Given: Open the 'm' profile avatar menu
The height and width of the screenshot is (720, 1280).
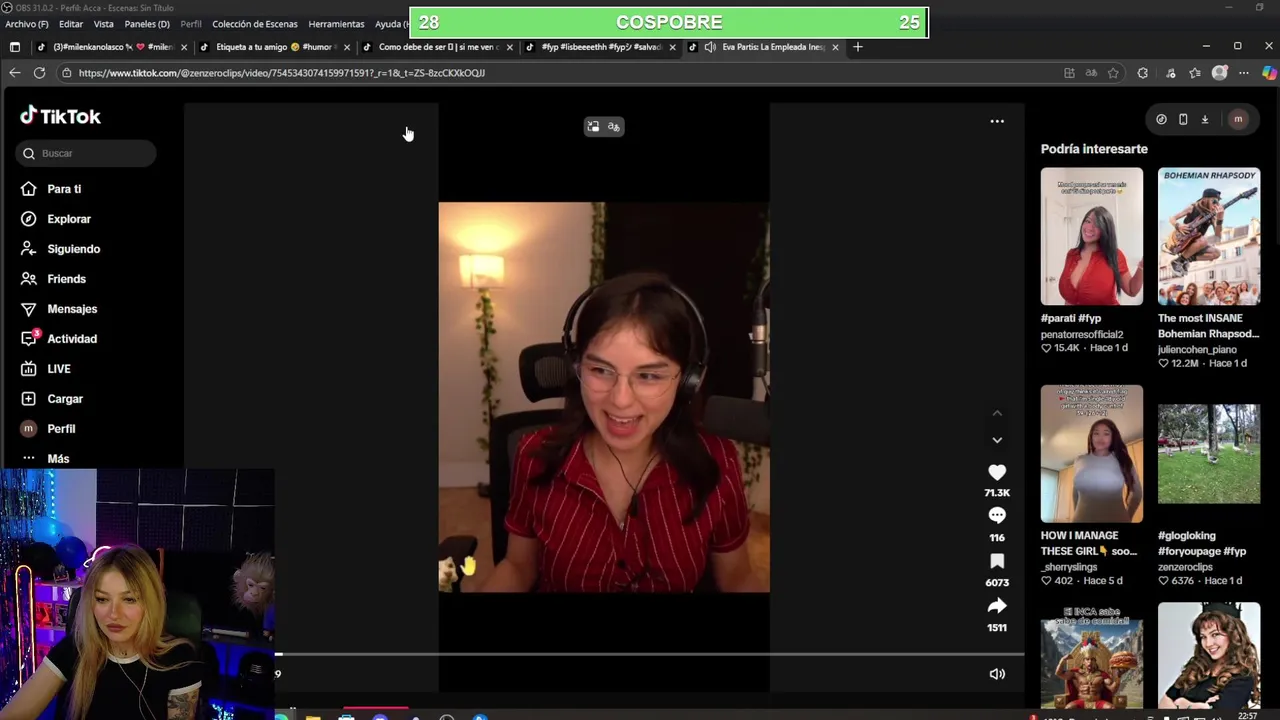Looking at the screenshot, I should pyautogui.click(x=1238, y=119).
